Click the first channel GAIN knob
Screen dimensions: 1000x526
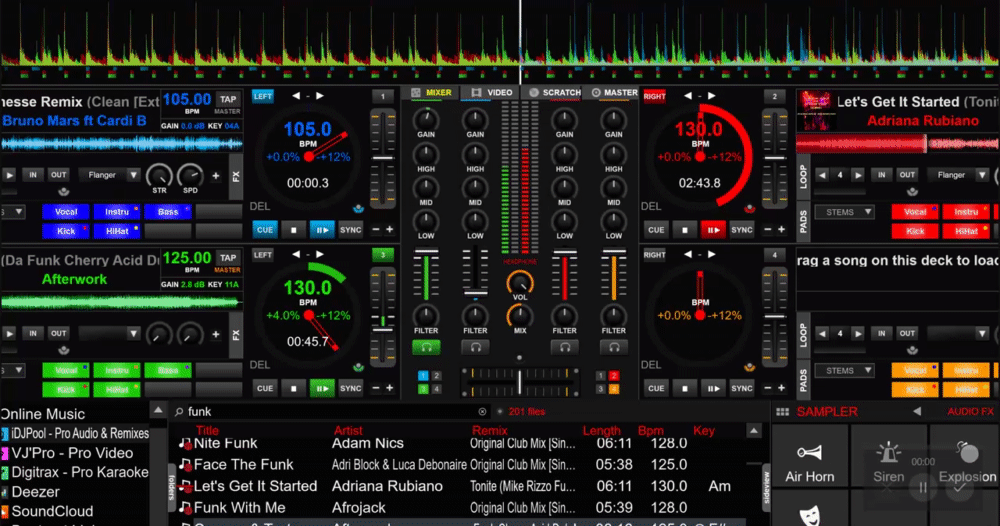426,119
